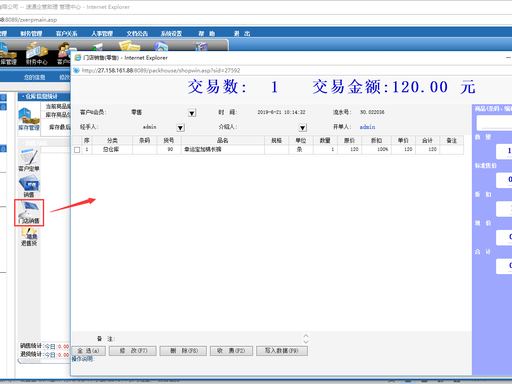Click the product code input on right panel
This screenshot has width=512, height=384.
494,123
